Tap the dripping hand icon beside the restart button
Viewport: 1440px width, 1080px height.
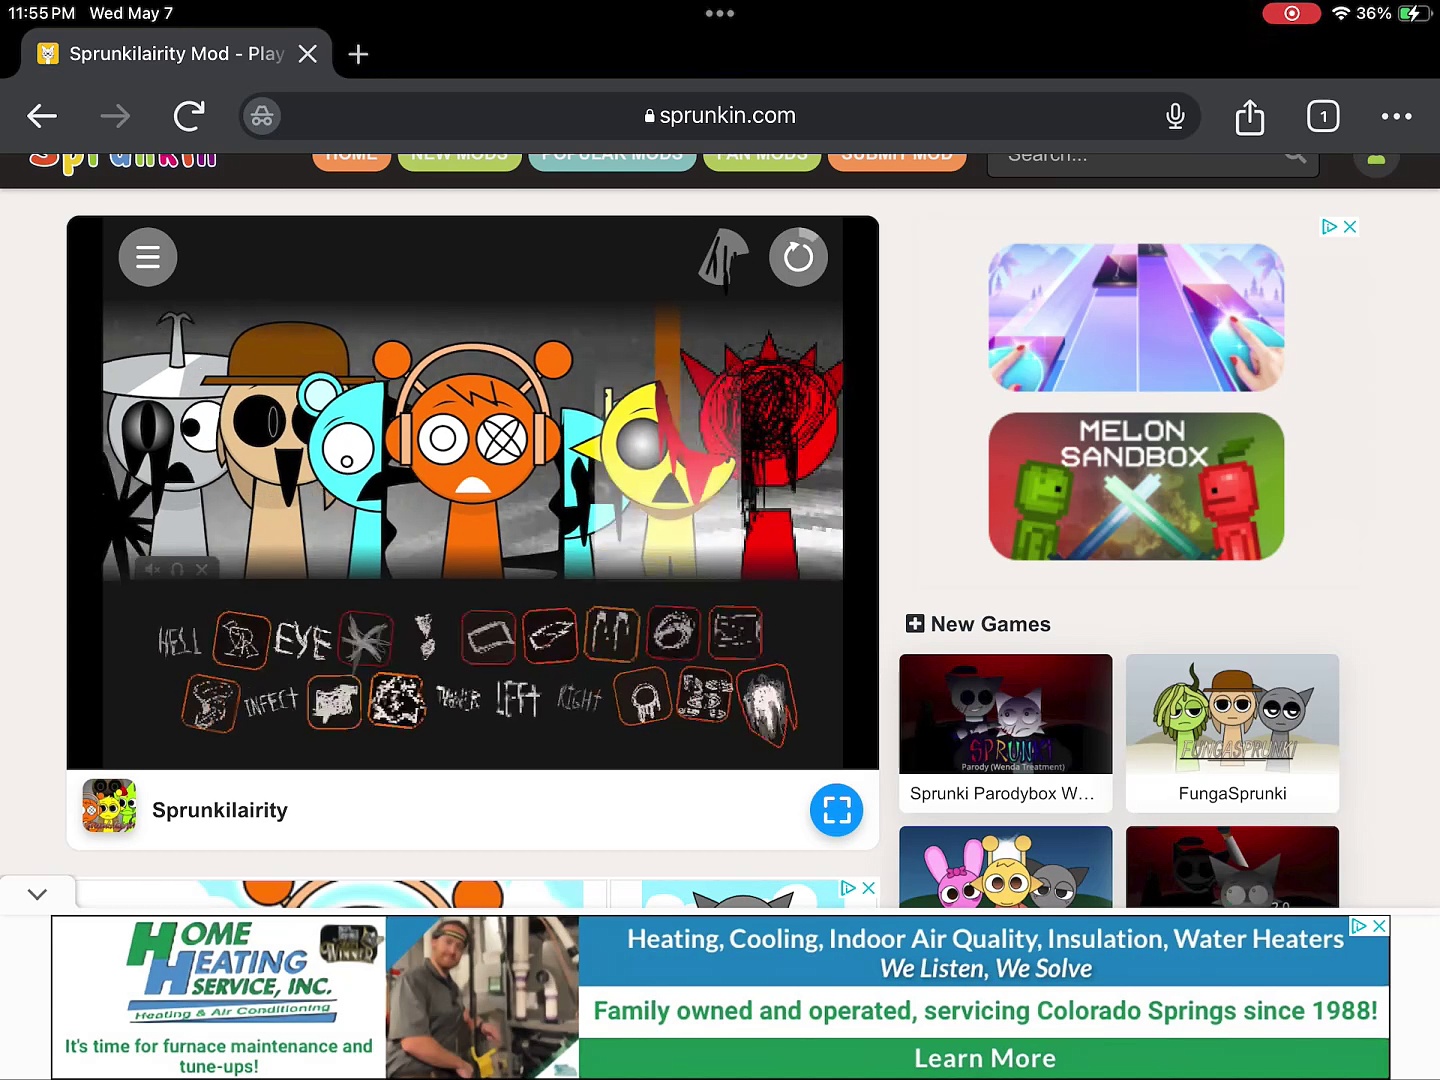pyautogui.click(x=724, y=258)
